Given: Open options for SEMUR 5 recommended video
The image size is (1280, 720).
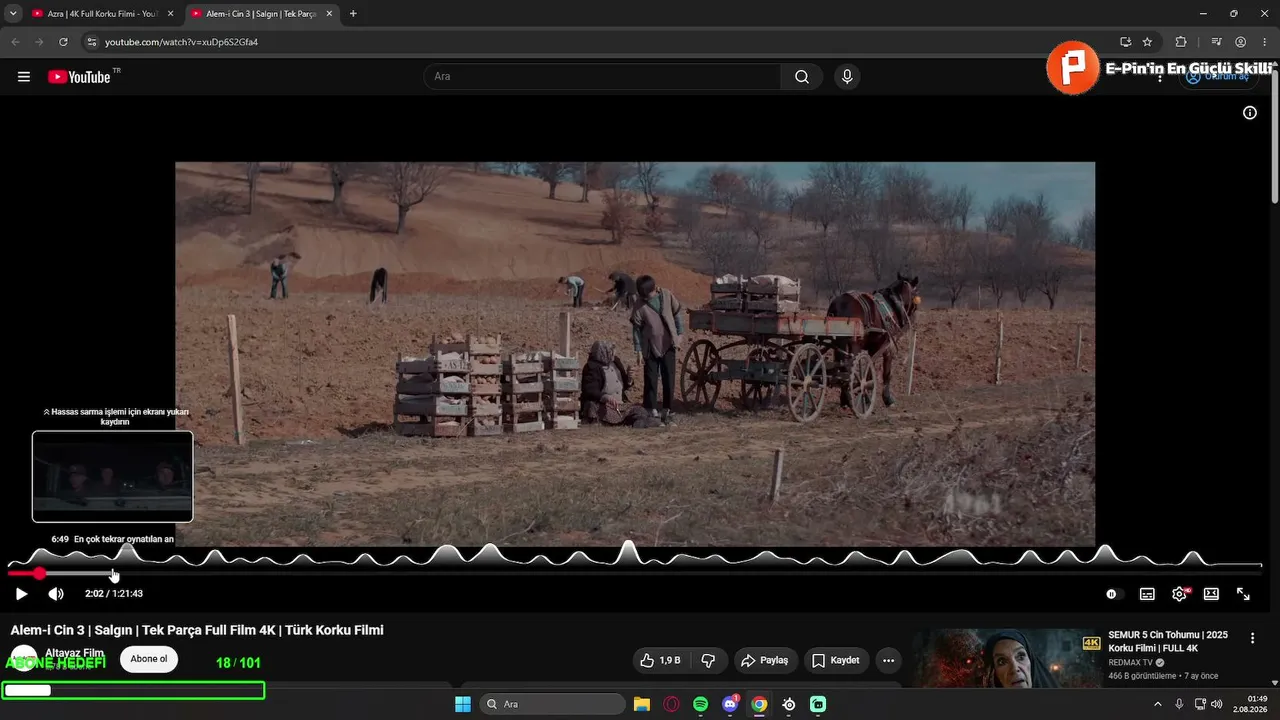Looking at the screenshot, I should [1252, 638].
